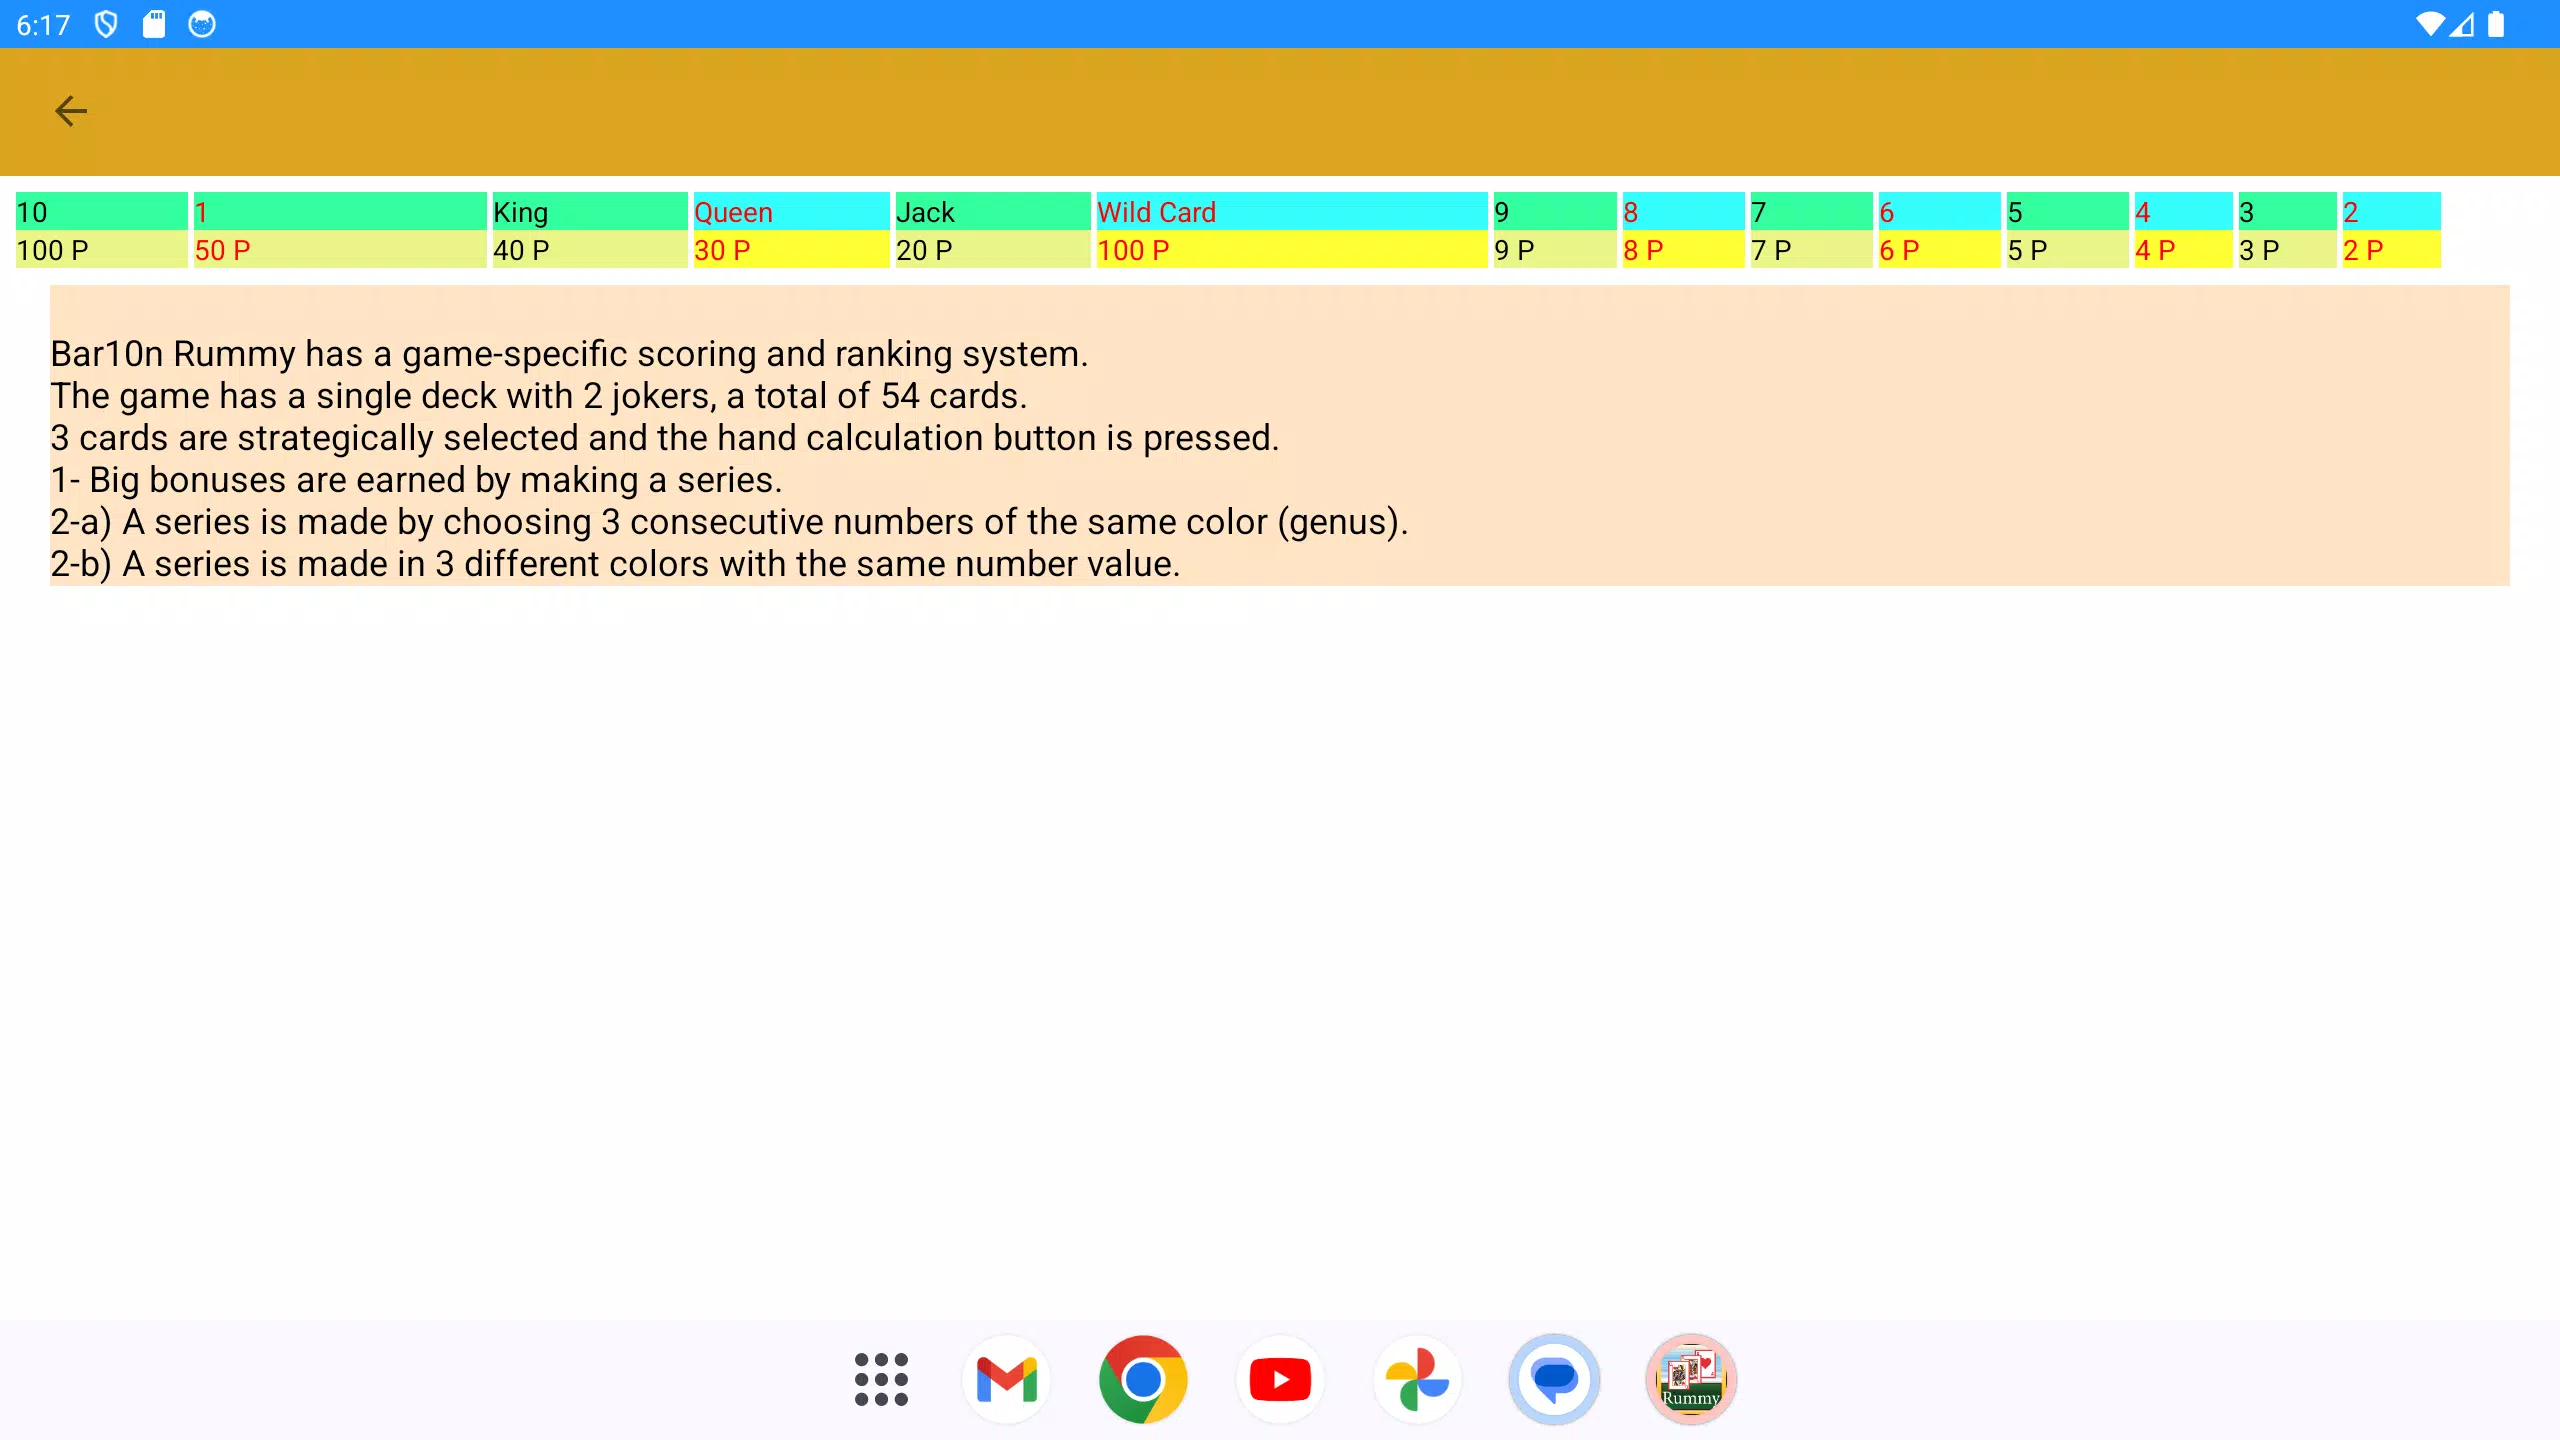Open the YouTube dock icon
Screen dimensions: 2560x1440
coord(1280,1380)
